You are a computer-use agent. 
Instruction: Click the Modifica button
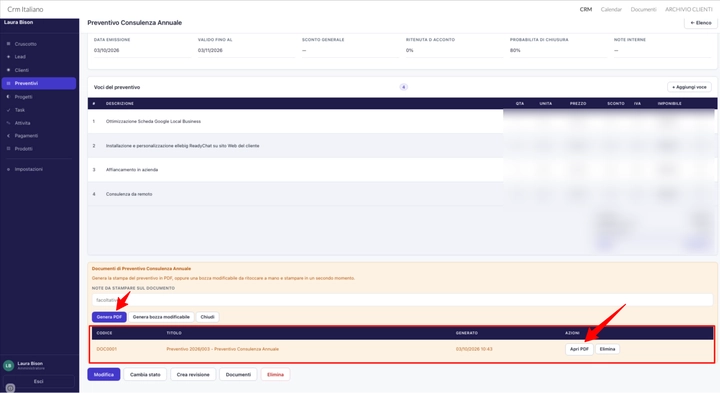pyautogui.click(x=104, y=375)
